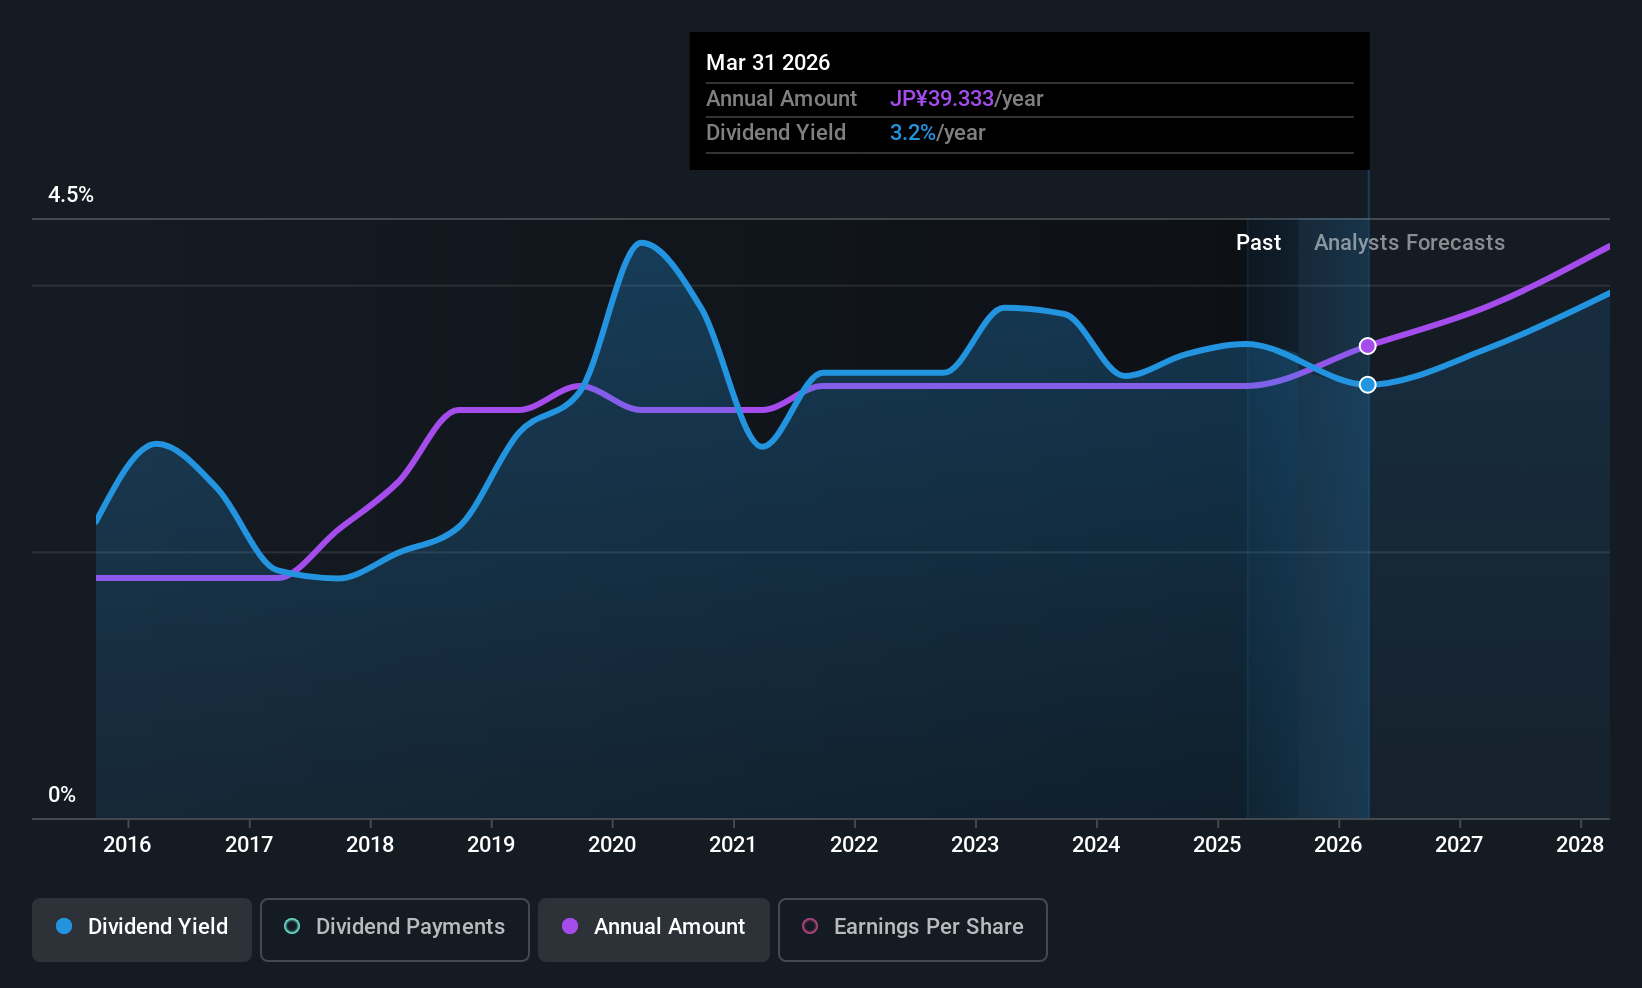
Task: Click the 2019 x-axis year label
Action: click(491, 845)
